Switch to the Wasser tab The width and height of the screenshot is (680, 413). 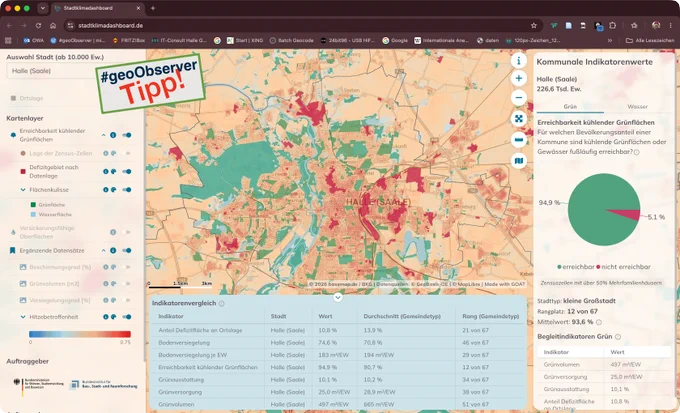pyautogui.click(x=637, y=106)
